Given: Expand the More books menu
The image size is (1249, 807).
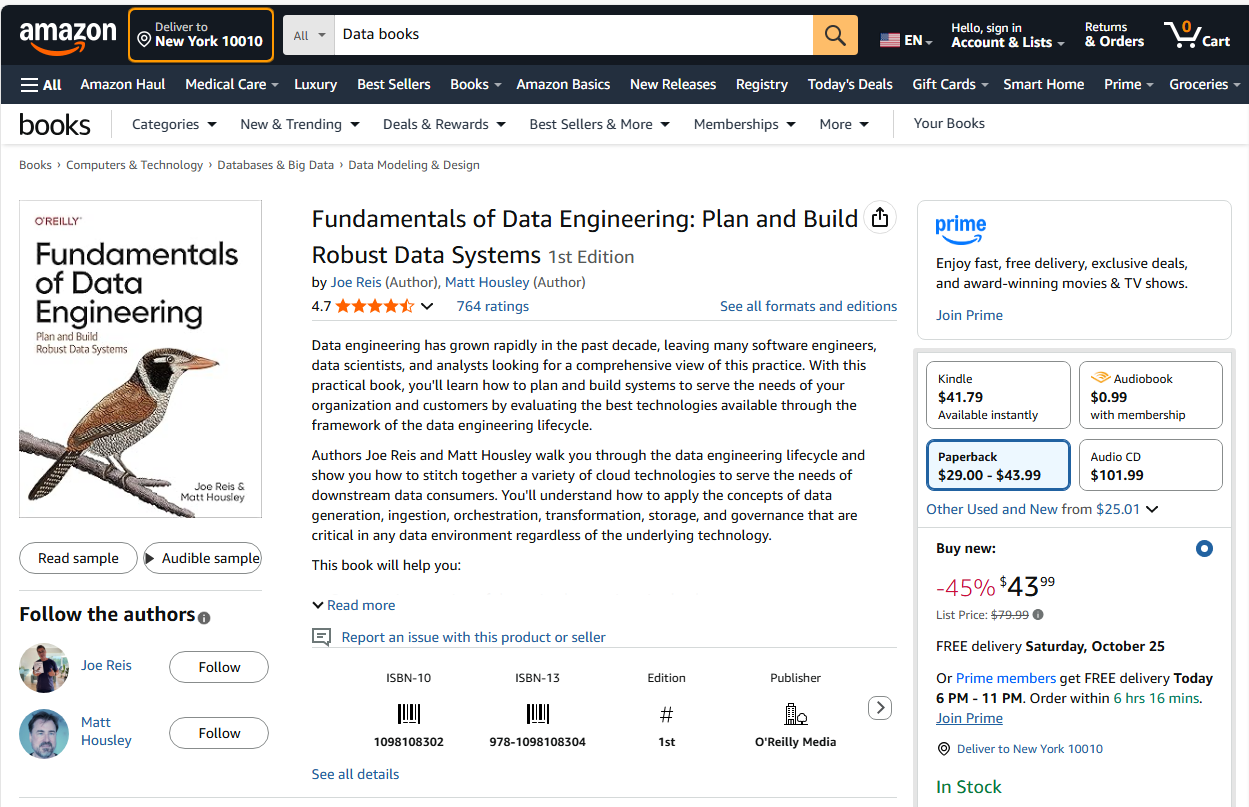Looking at the screenshot, I should [x=844, y=124].
